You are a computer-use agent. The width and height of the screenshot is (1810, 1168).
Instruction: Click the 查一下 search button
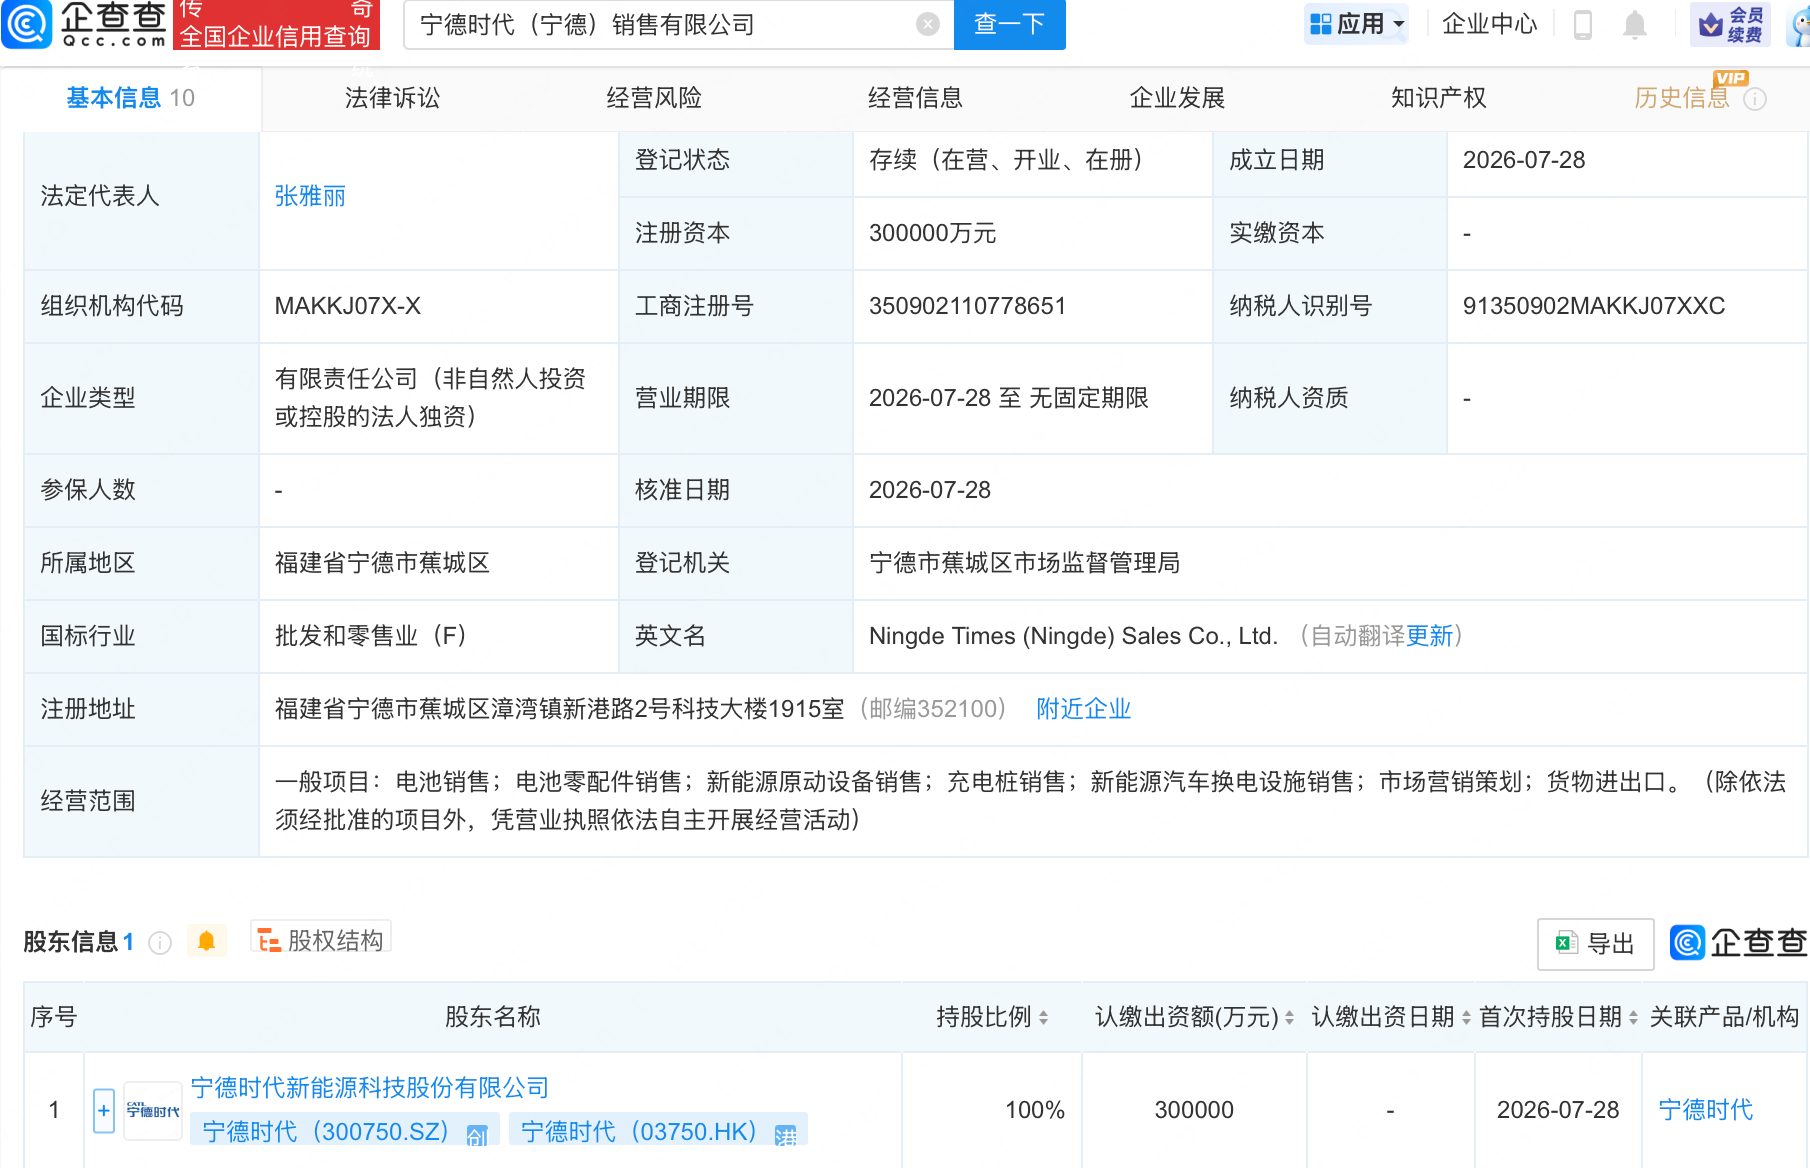pos(1010,24)
